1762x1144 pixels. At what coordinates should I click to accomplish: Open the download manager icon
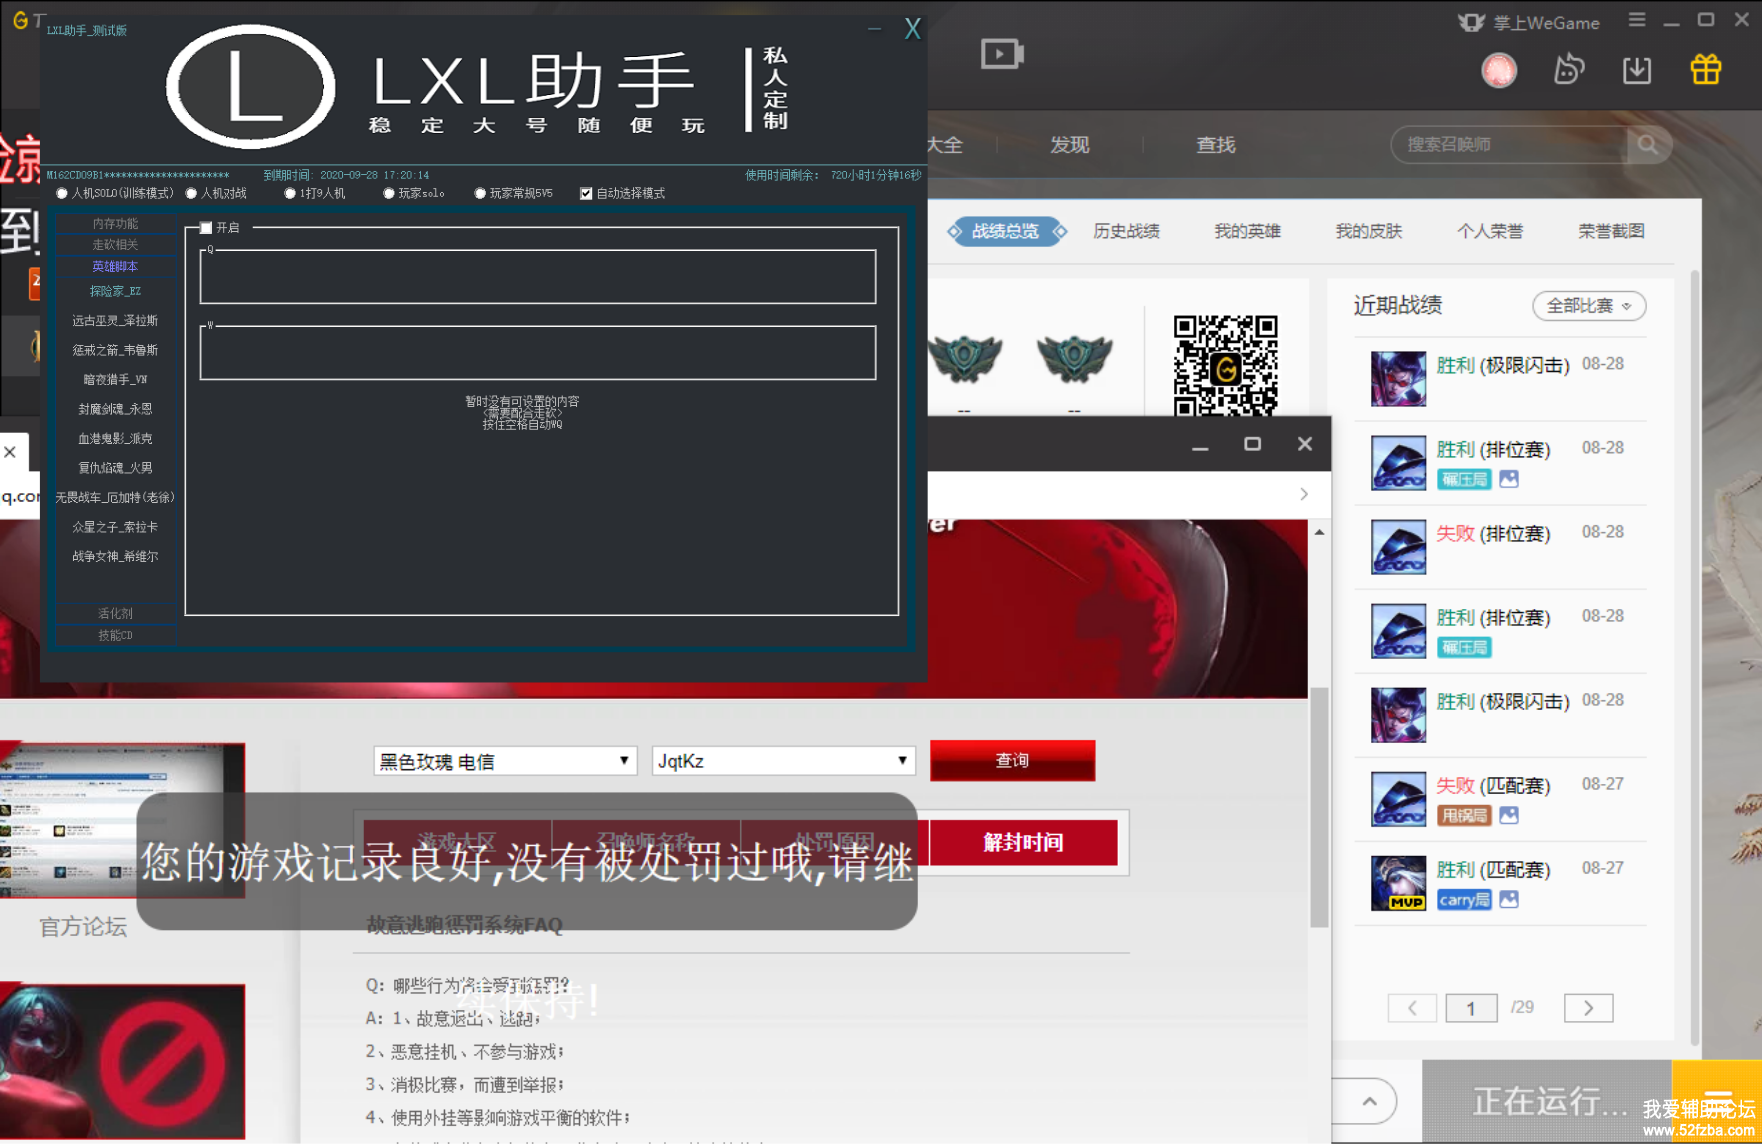point(1636,70)
